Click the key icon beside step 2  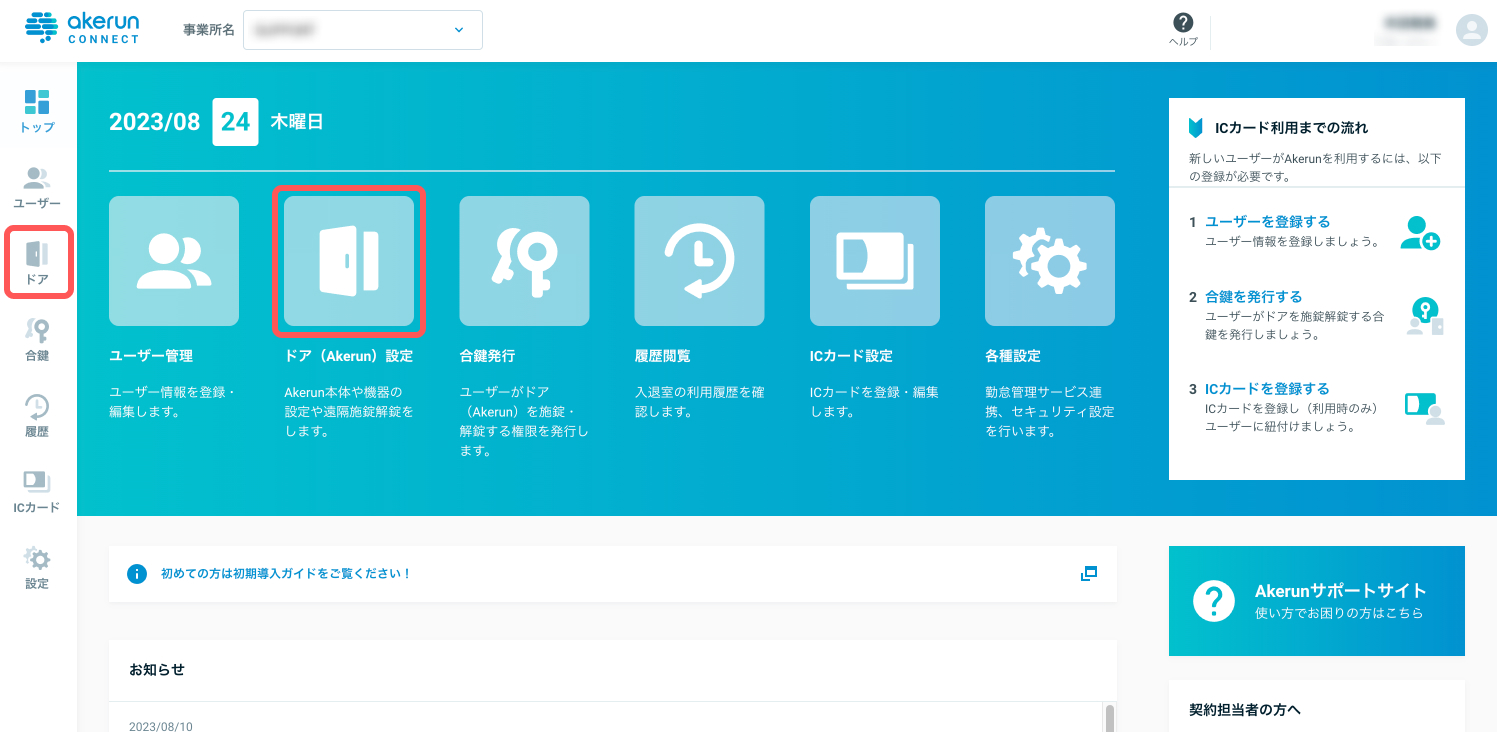(x=1425, y=316)
